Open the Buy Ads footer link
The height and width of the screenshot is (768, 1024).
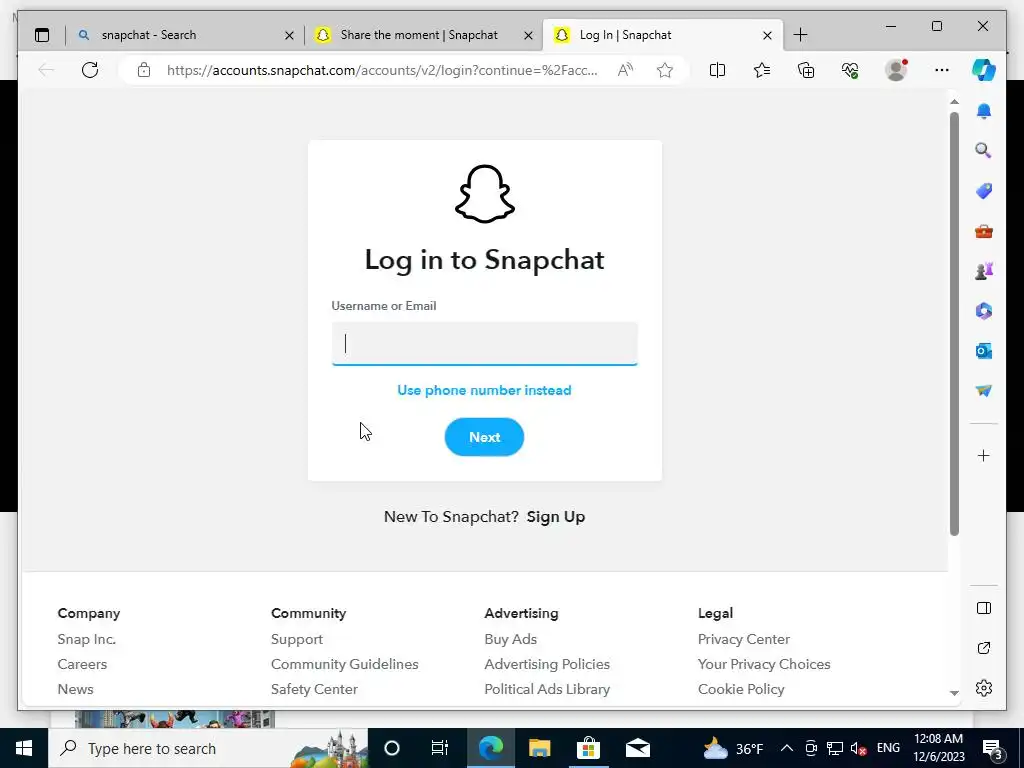tap(510, 639)
